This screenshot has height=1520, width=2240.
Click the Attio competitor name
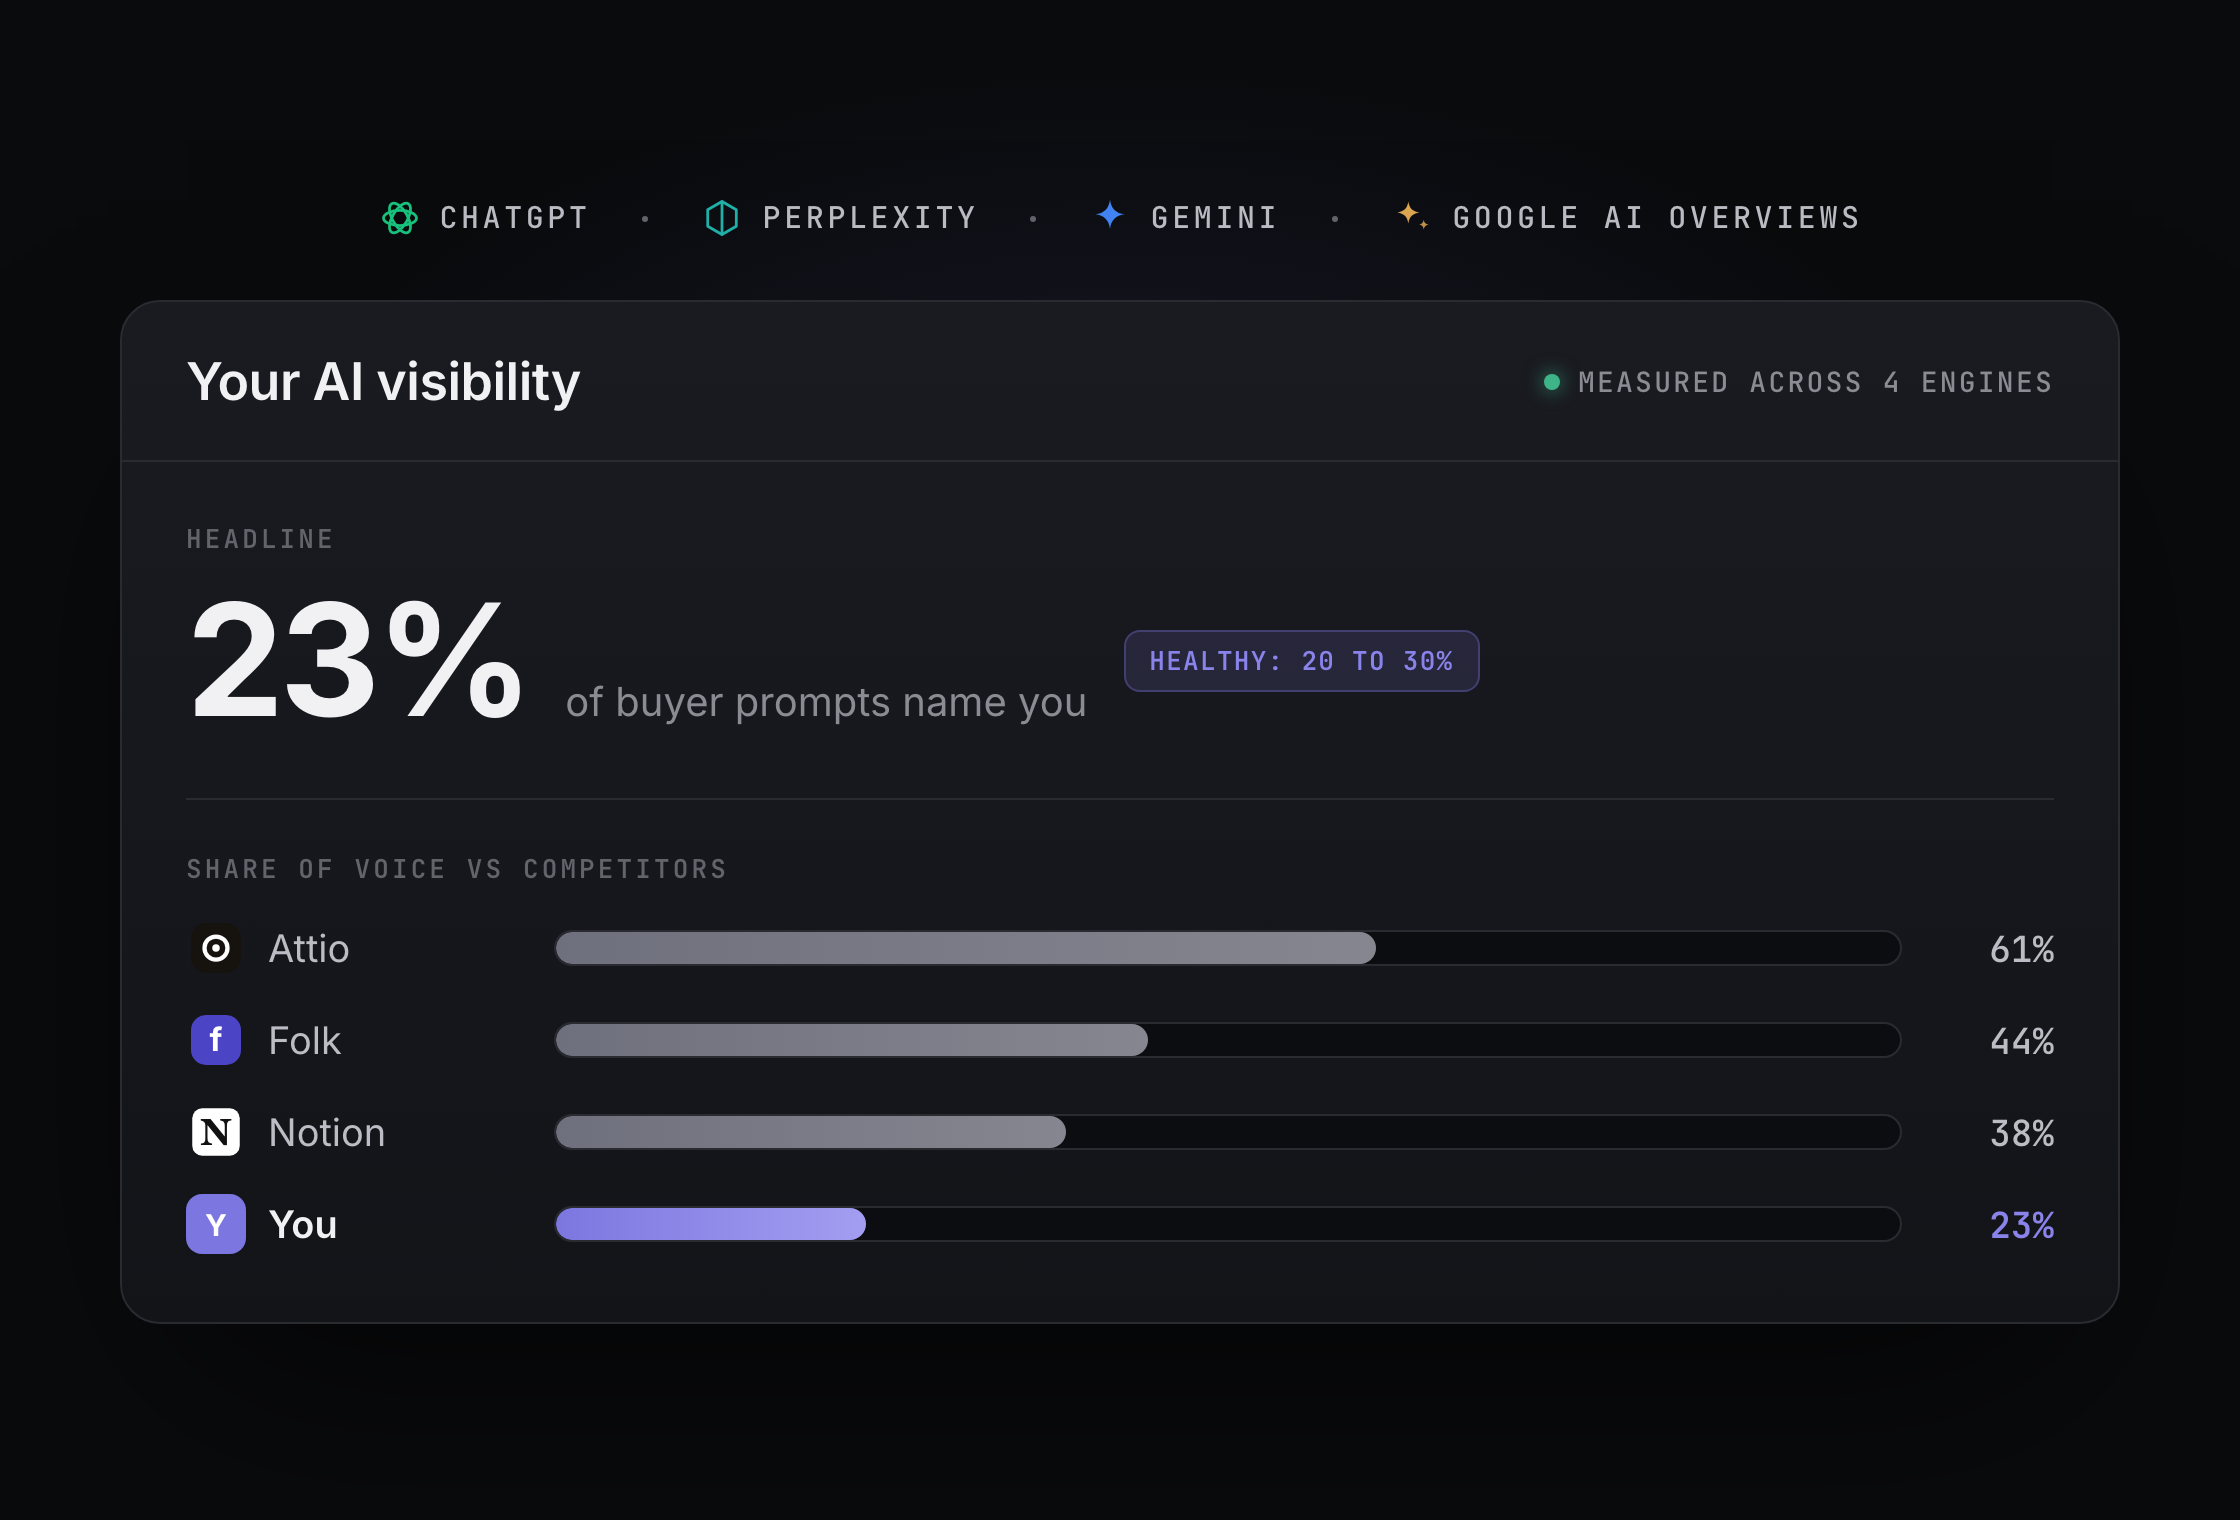pyautogui.click(x=309, y=948)
